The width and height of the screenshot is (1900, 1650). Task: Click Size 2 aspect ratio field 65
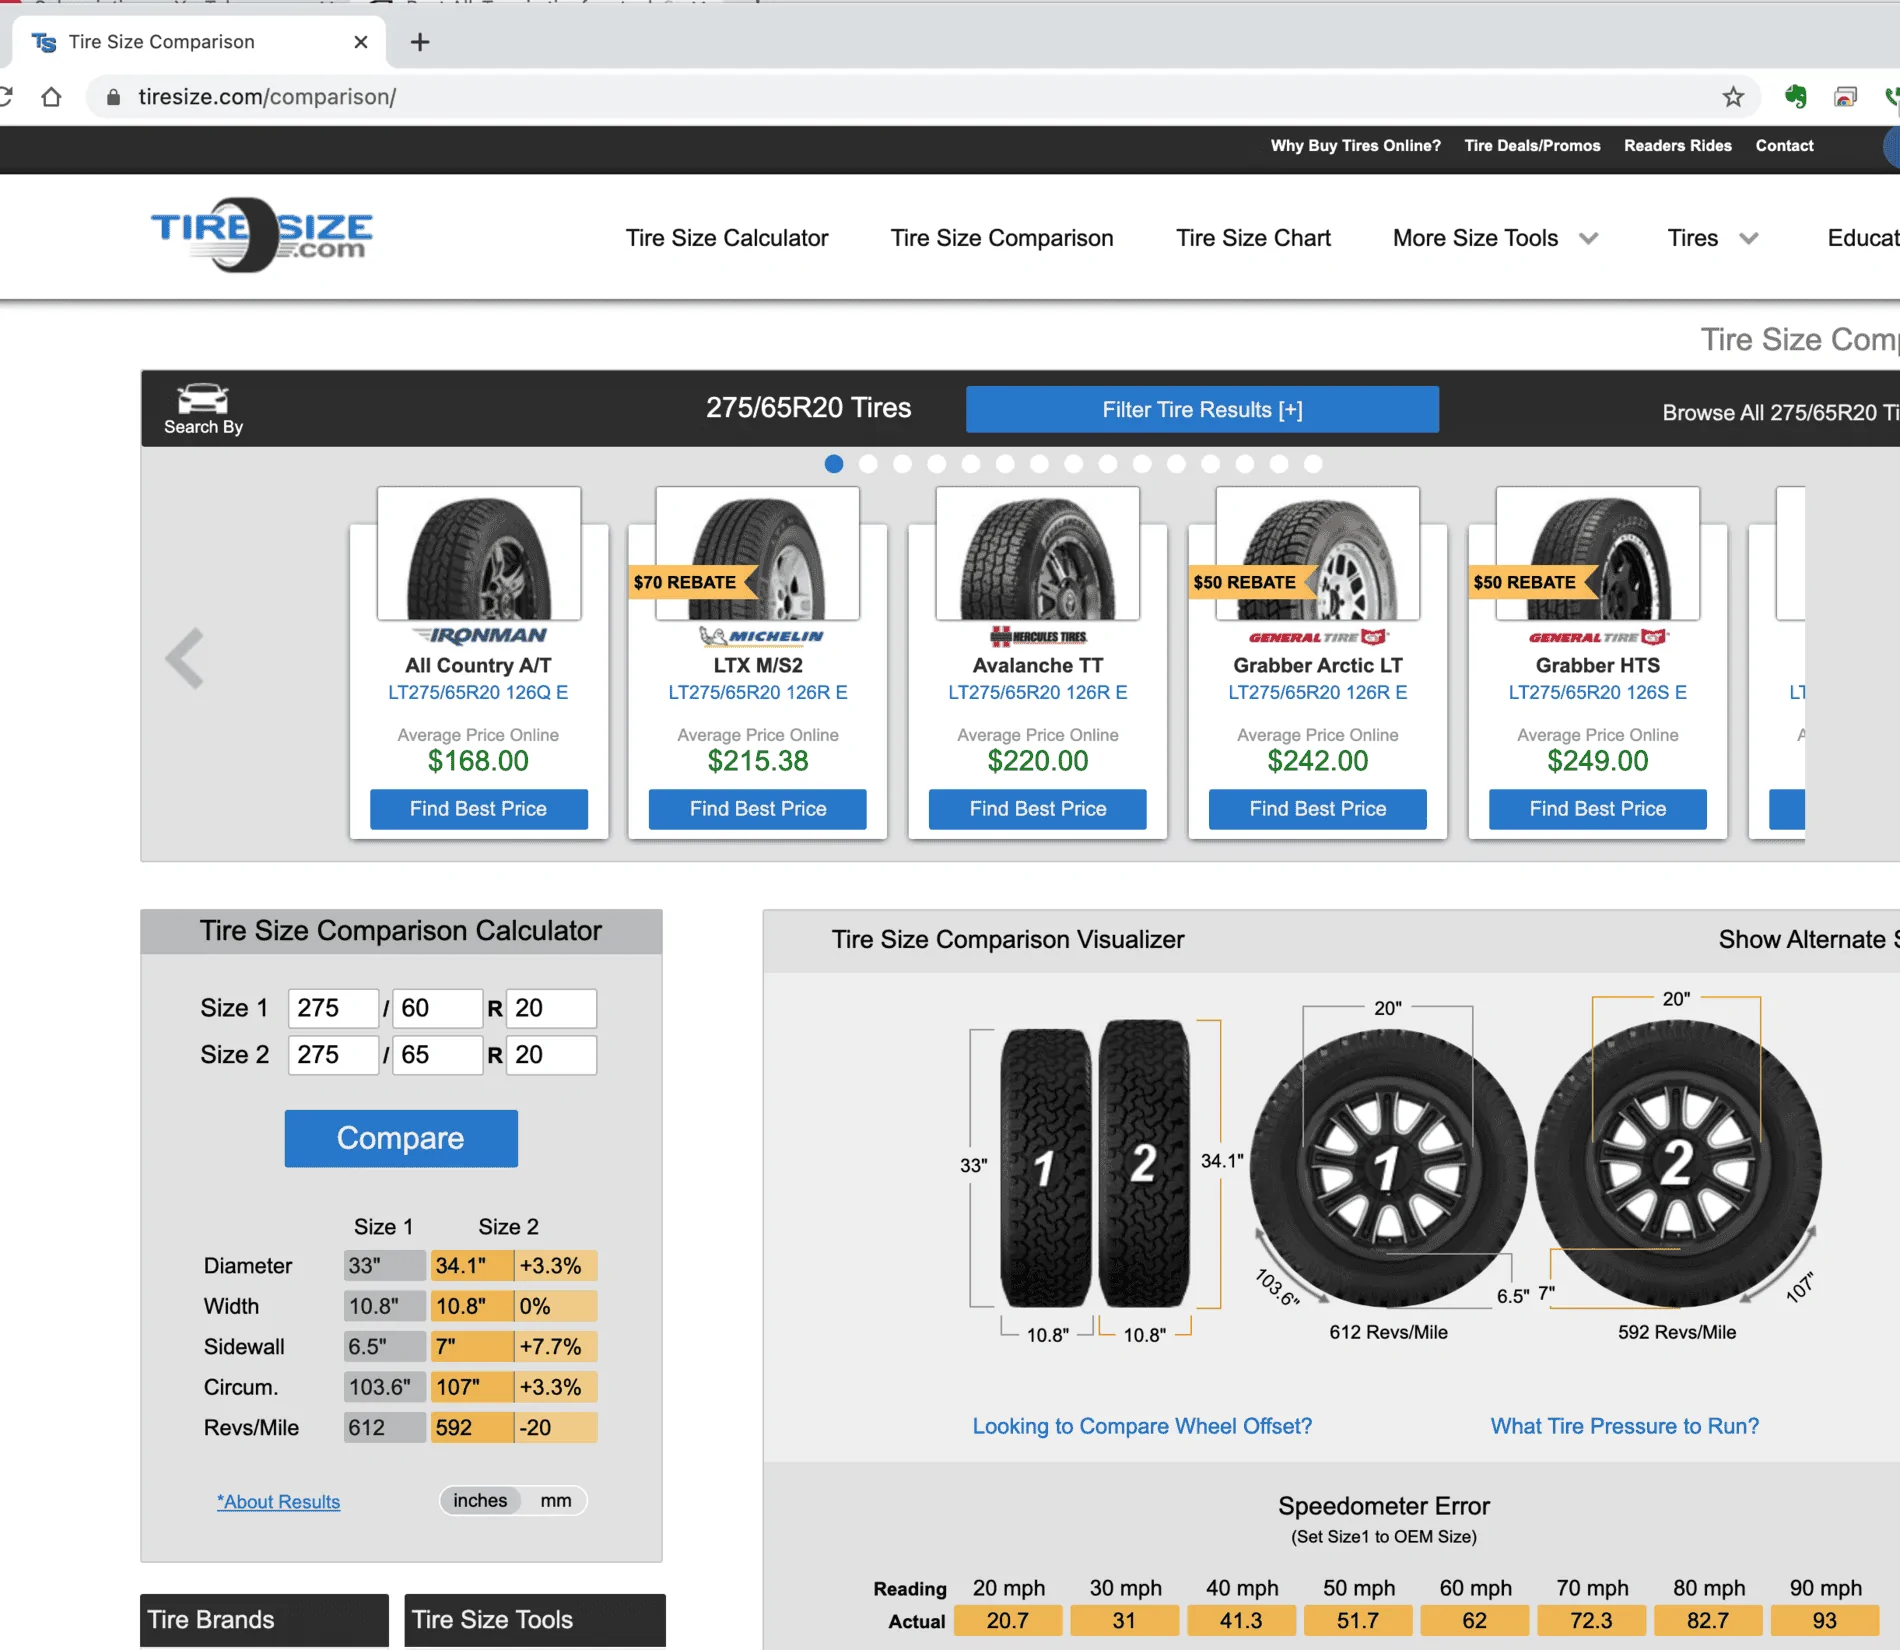[x=437, y=1055]
